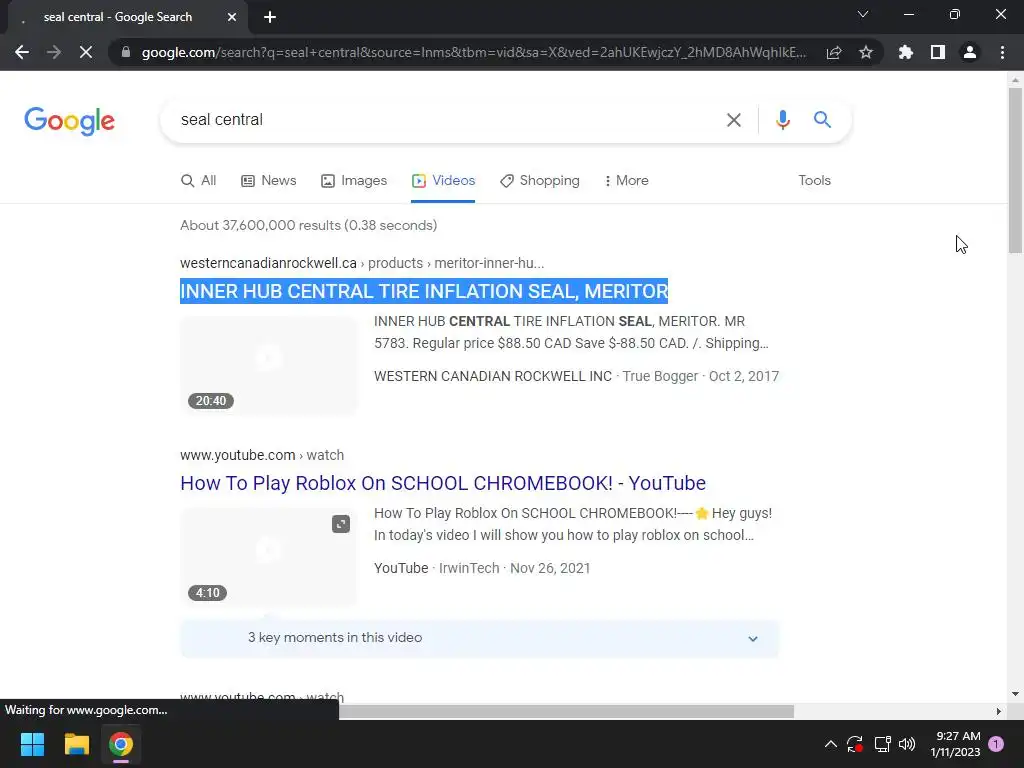The image size is (1024, 768).
Task: Open a new tab with the plus button
Action: pos(270,18)
